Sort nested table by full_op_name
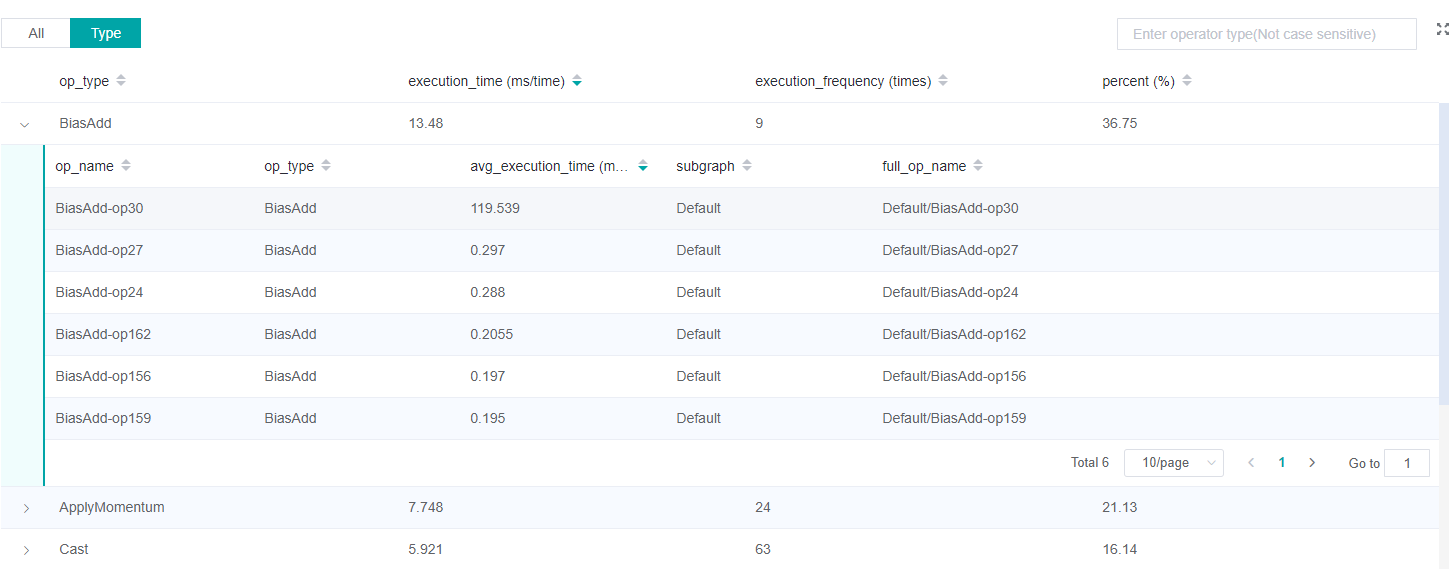The image size is (1452, 569). point(978,166)
